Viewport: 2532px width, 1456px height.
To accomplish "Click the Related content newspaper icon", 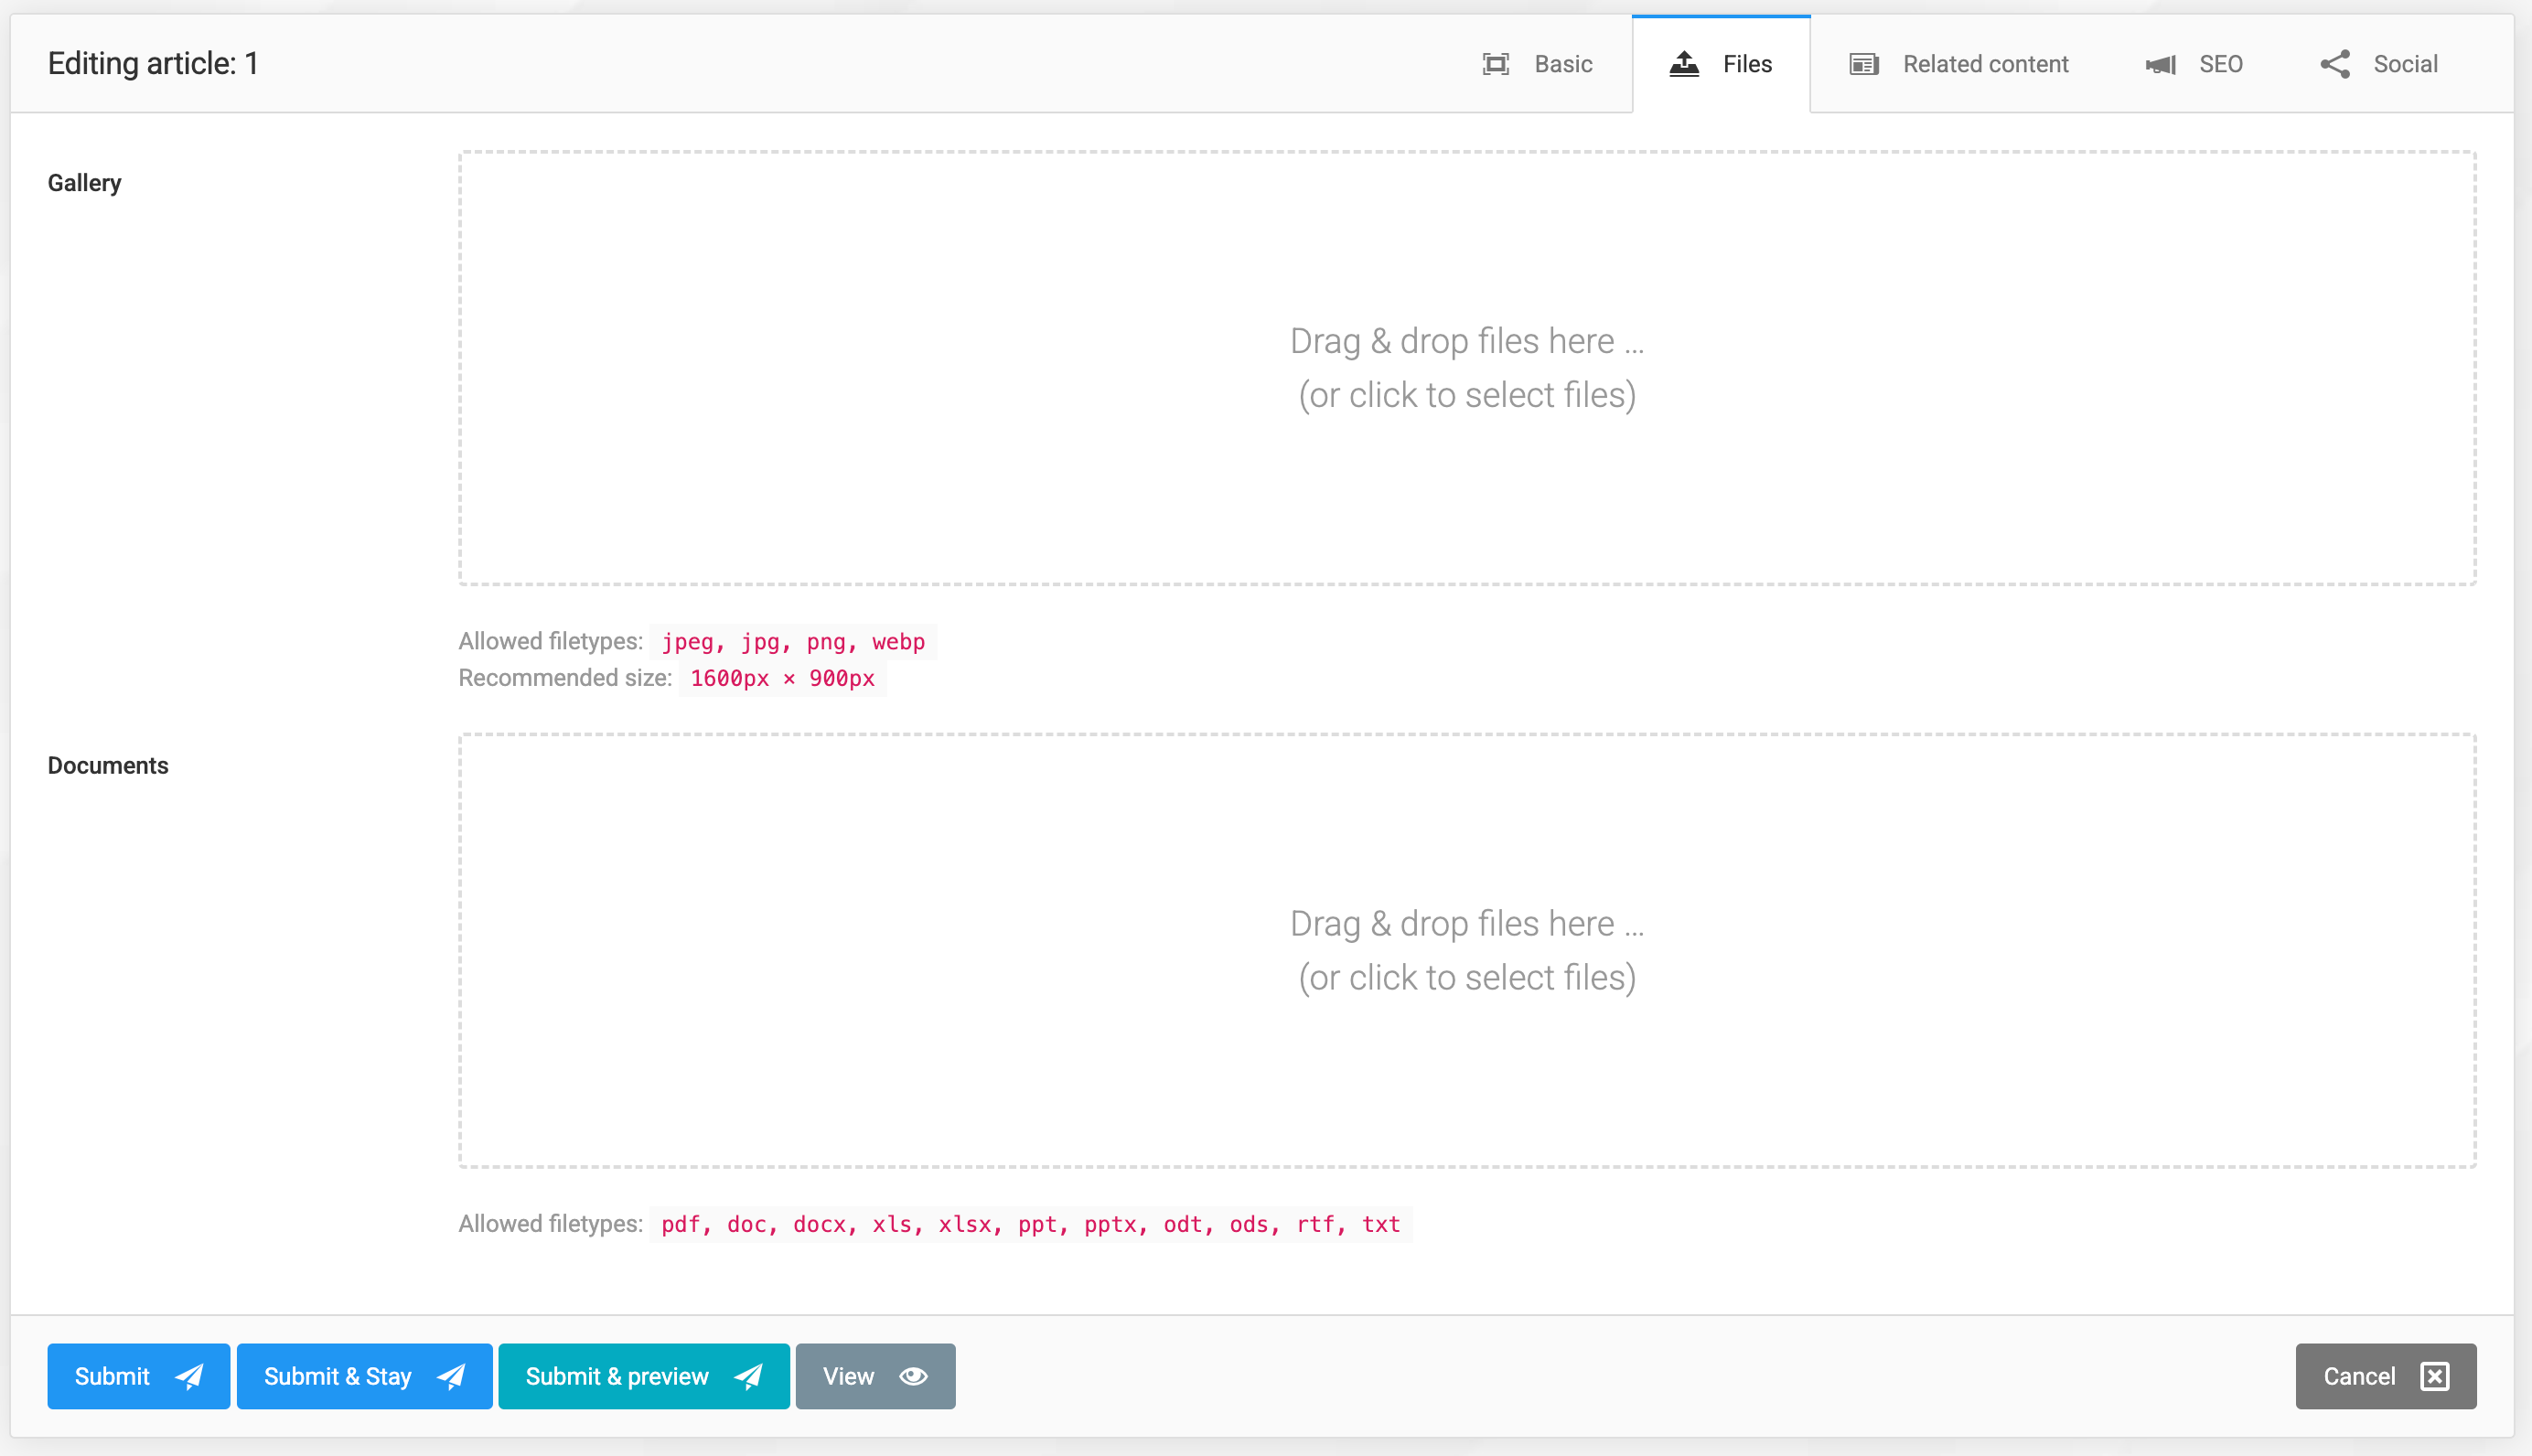I will click(1863, 64).
